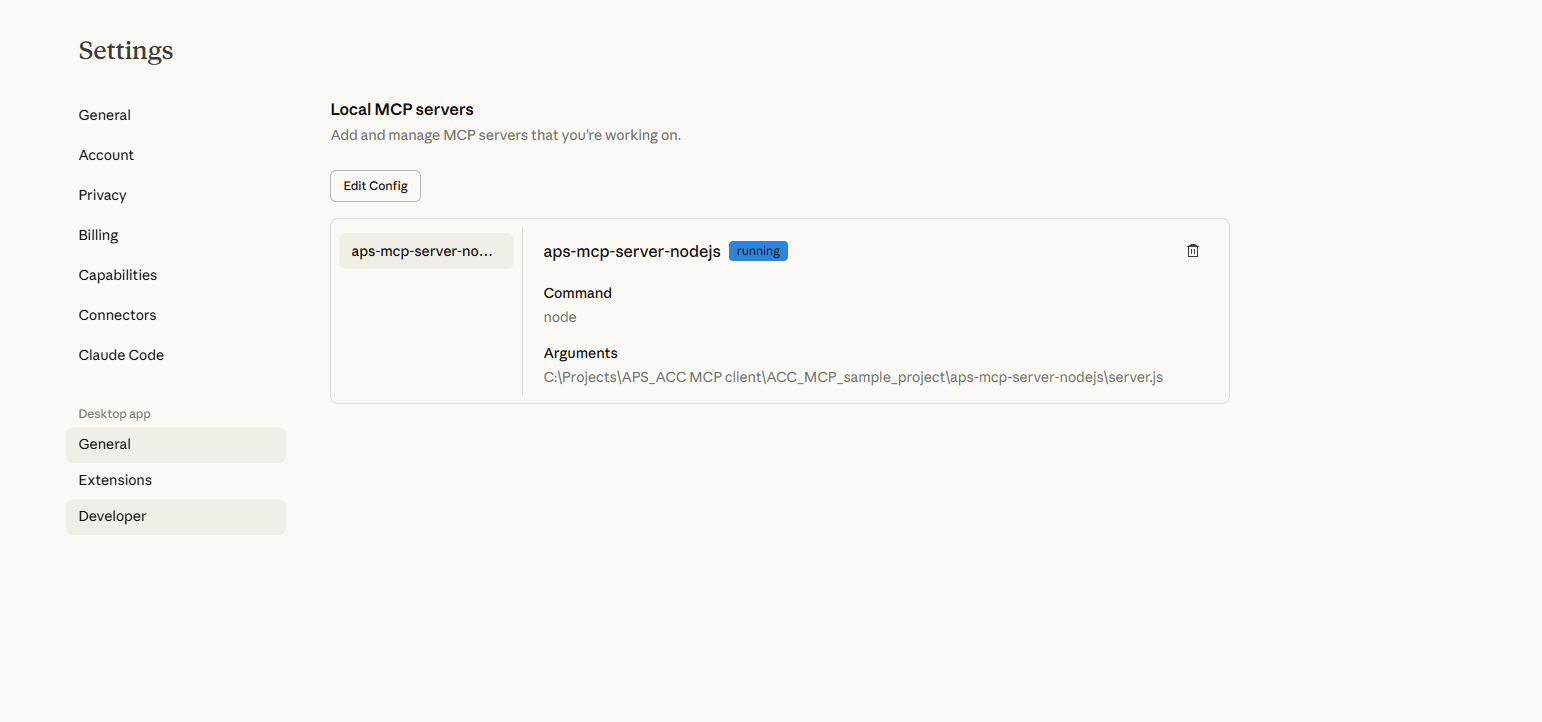Viewport: 1542px width, 722px height.
Task: Select aps-mcp-server-no... in the server list
Action: click(x=426, y=250)
